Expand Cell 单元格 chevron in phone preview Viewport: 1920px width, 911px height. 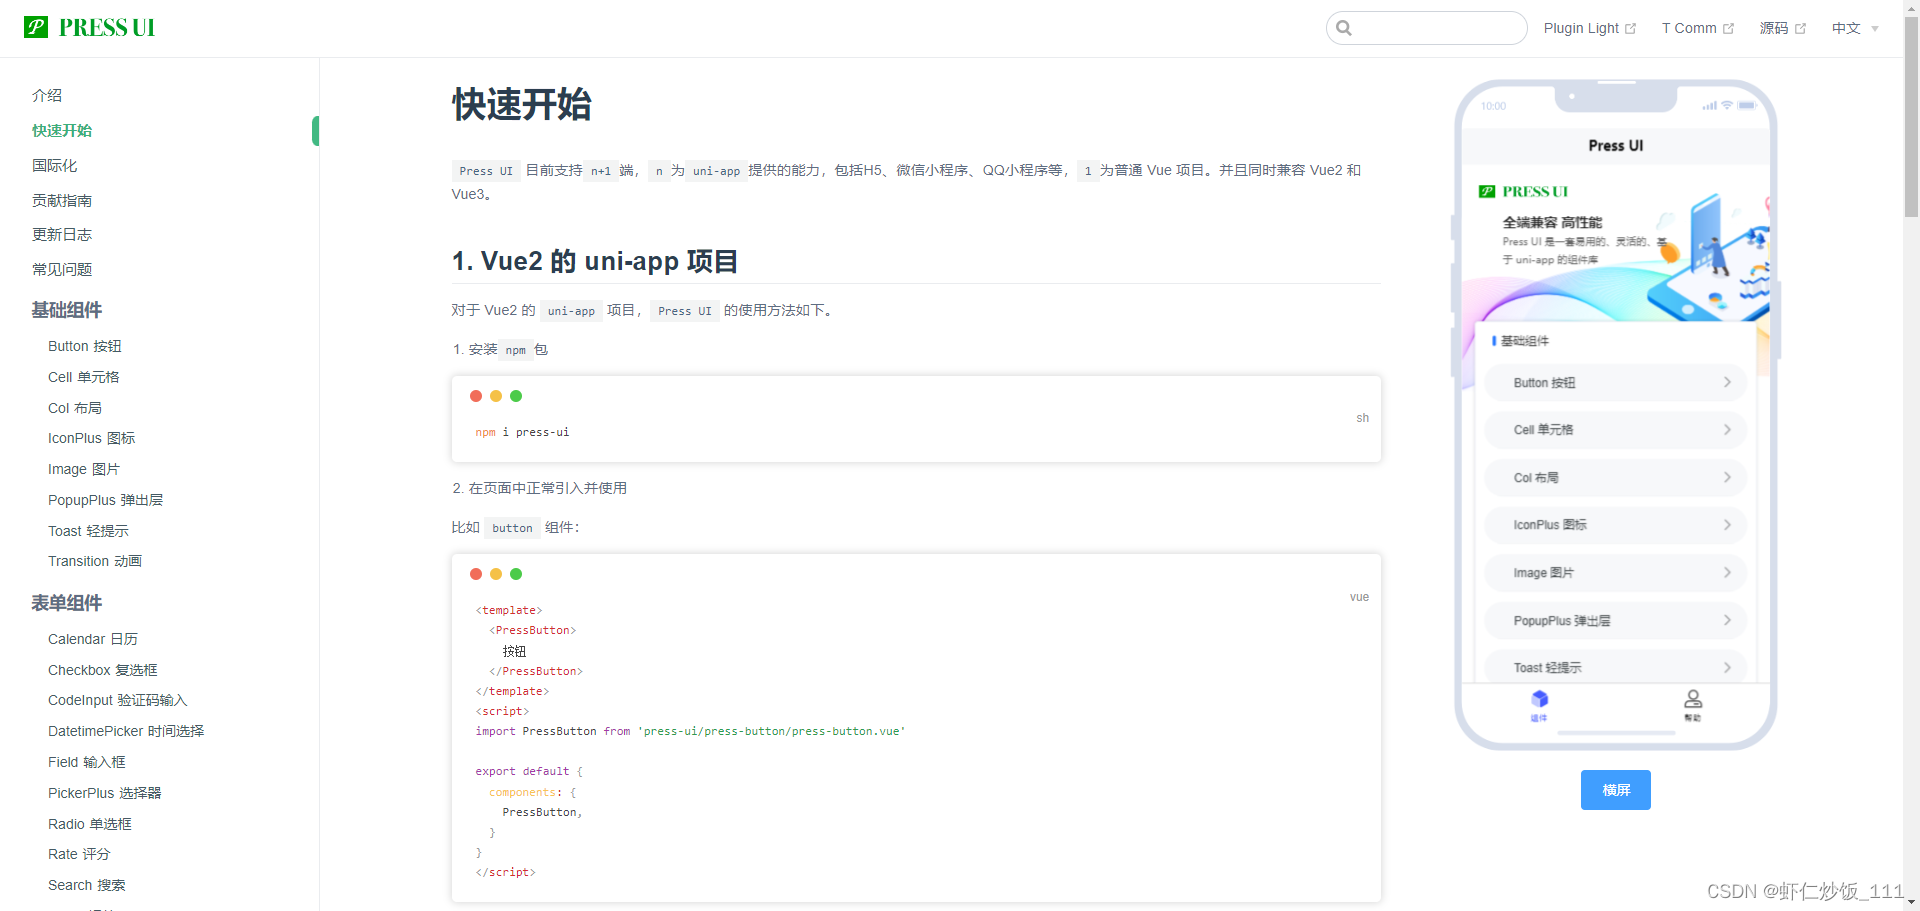(1727, 430)
